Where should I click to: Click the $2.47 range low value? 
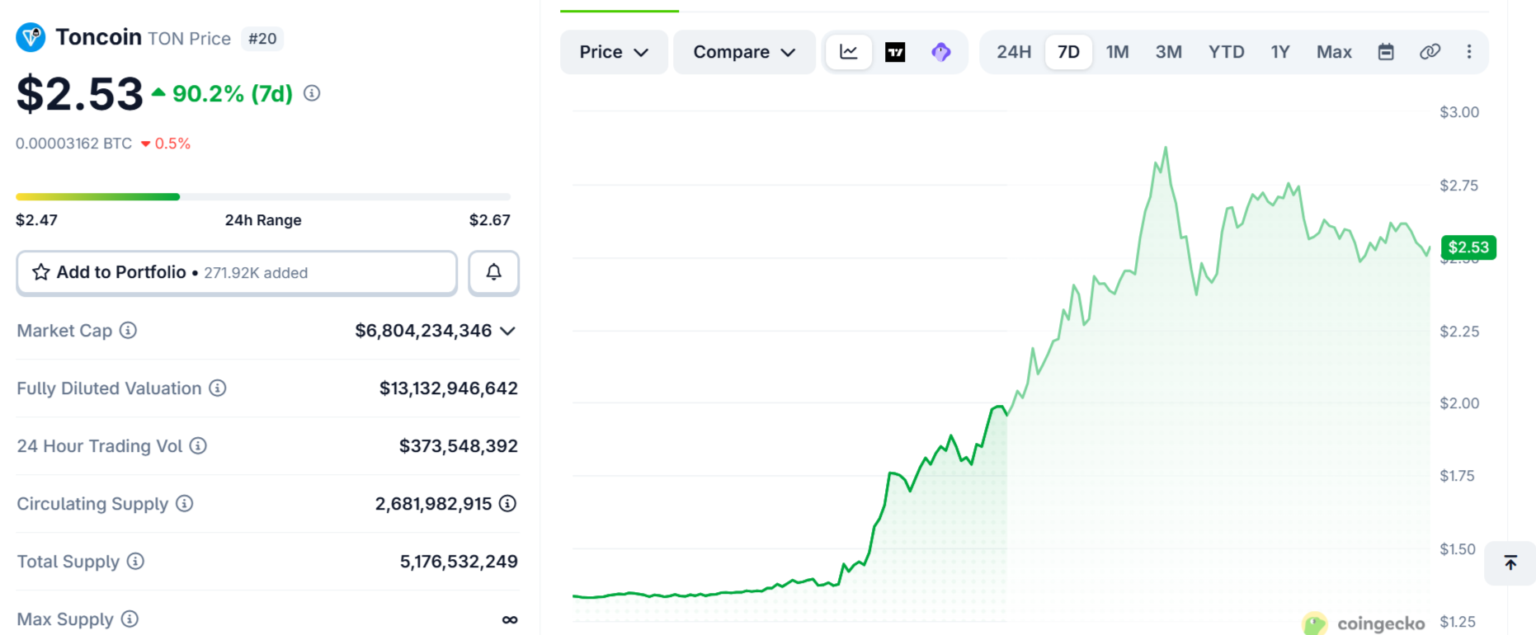pyautogui.click(x=37, y=220)
